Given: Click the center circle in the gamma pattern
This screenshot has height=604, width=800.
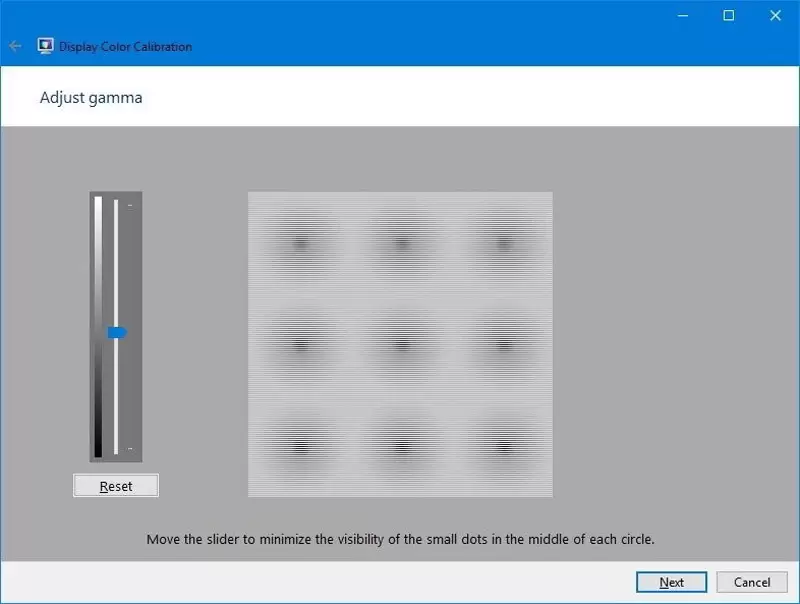Looking at the screenshot, I should point(401,344).
